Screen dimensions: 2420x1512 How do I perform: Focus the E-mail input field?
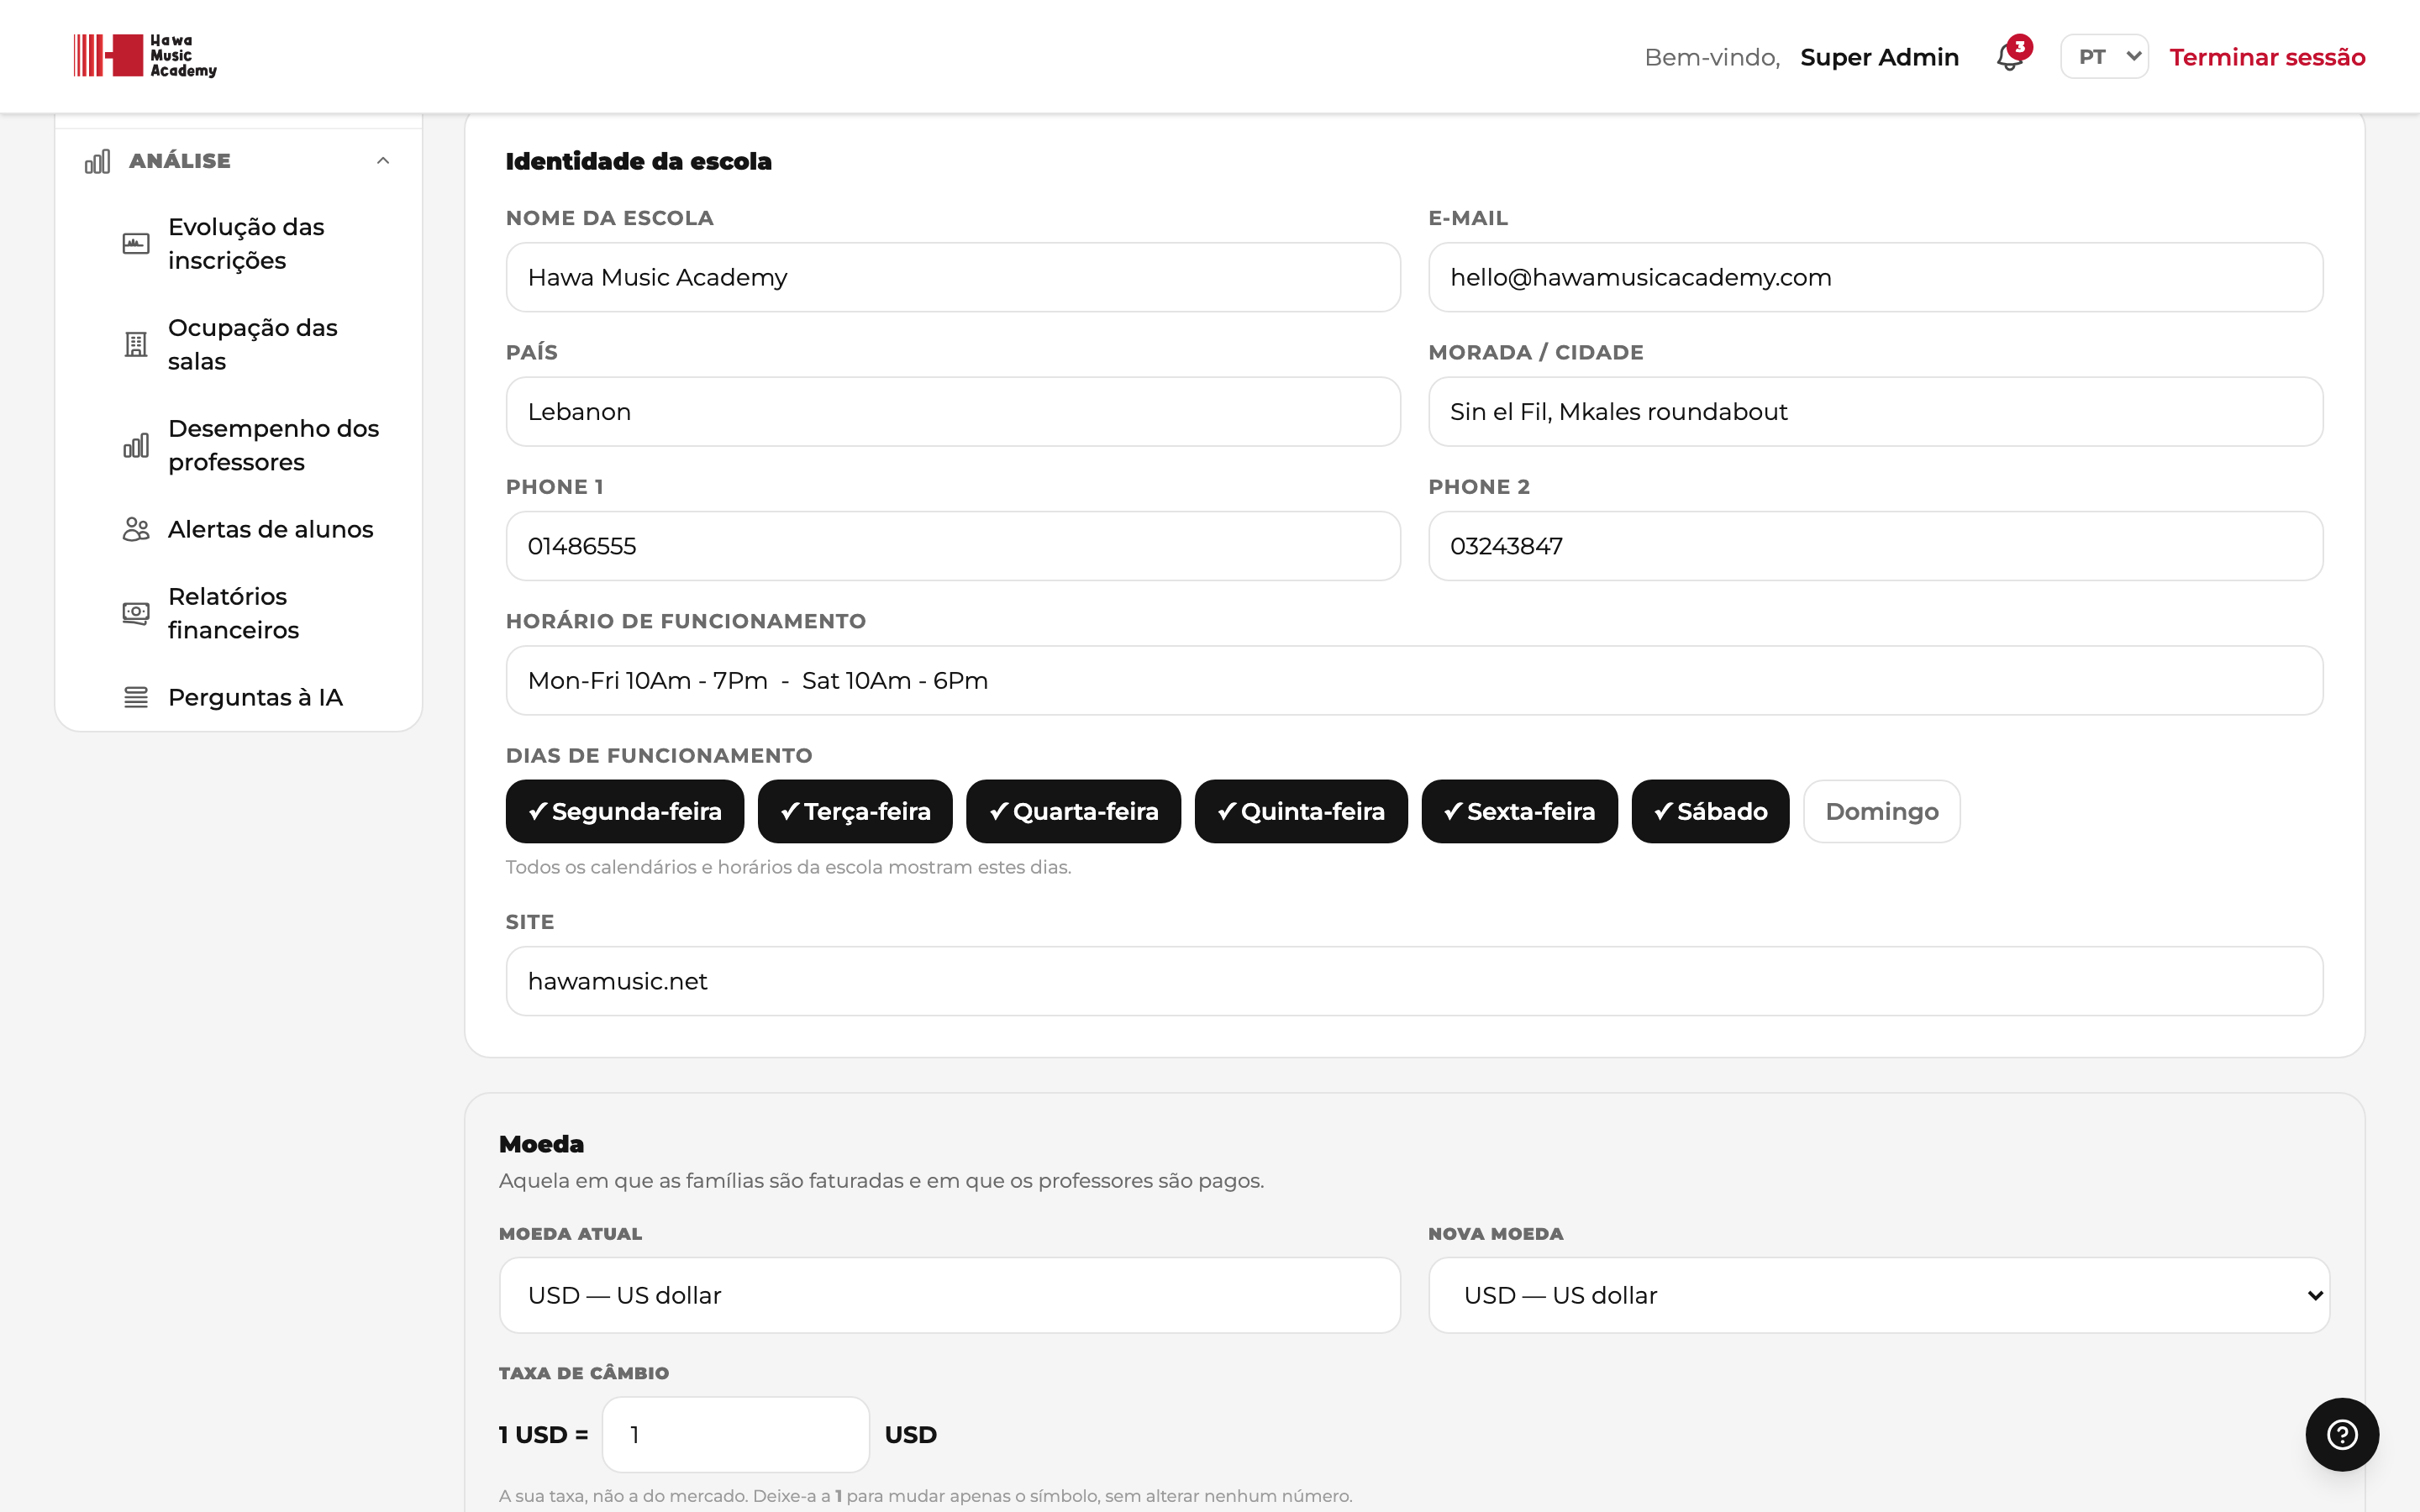point(1875,277)
